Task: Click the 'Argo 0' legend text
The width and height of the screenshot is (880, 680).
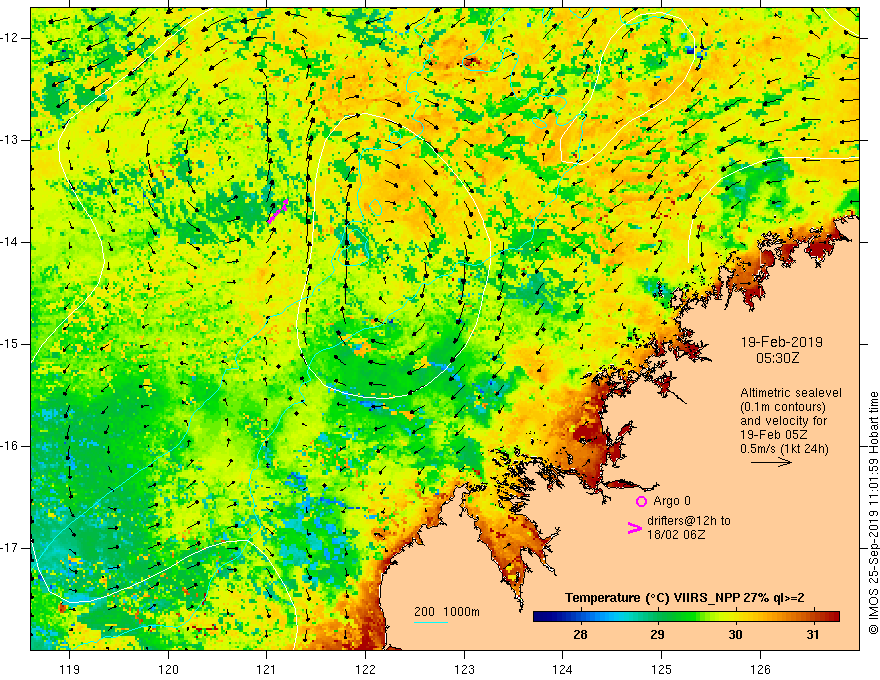Action: click(x=672, y=501)
